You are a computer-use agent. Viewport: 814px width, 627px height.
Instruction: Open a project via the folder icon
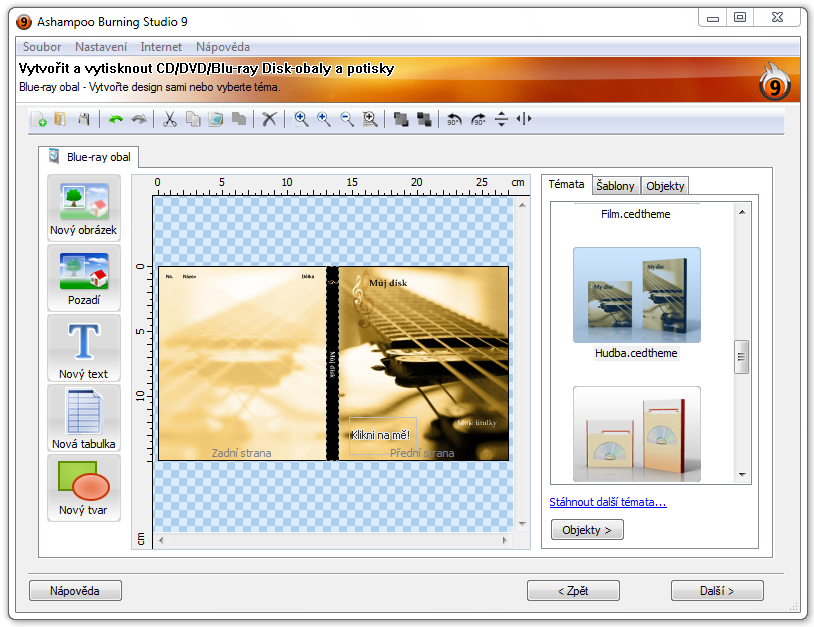tap(61, 119)
